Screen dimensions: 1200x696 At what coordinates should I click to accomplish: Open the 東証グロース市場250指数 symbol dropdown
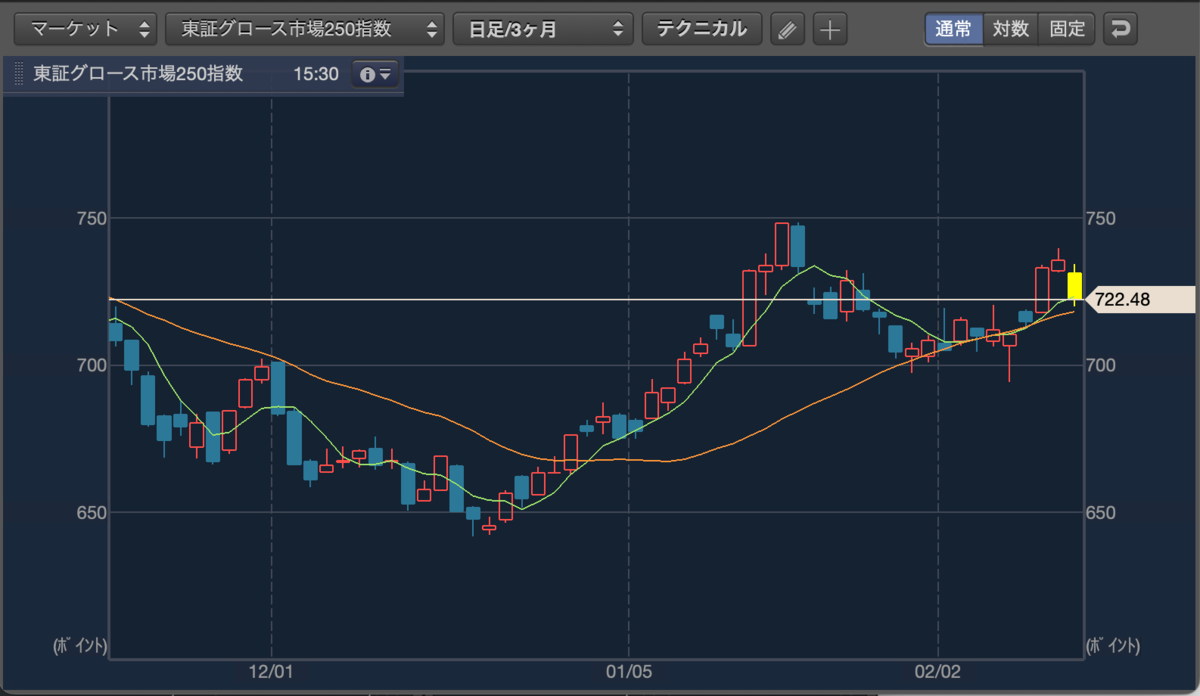(x=305, y=29)
